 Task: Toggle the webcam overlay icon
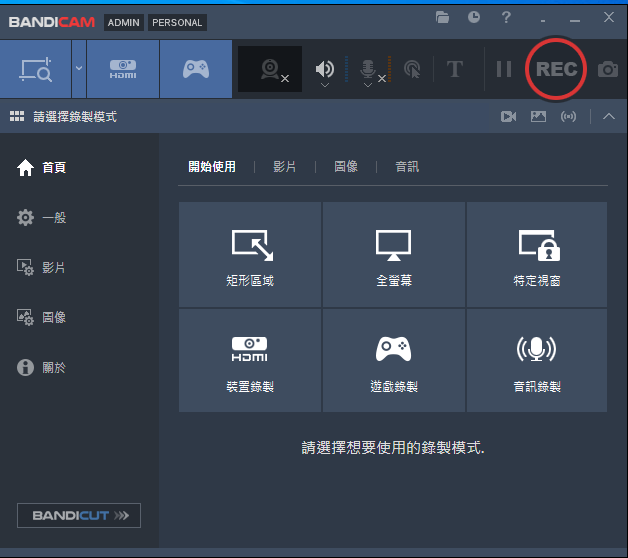[269, 69]
